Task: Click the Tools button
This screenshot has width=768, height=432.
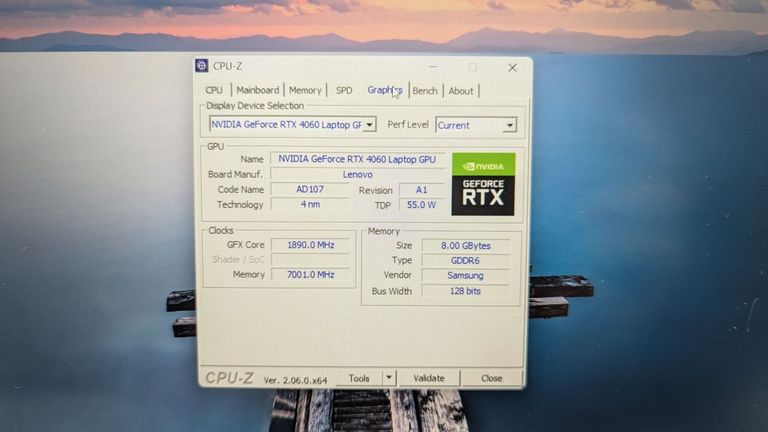Action: click(359, 378)
